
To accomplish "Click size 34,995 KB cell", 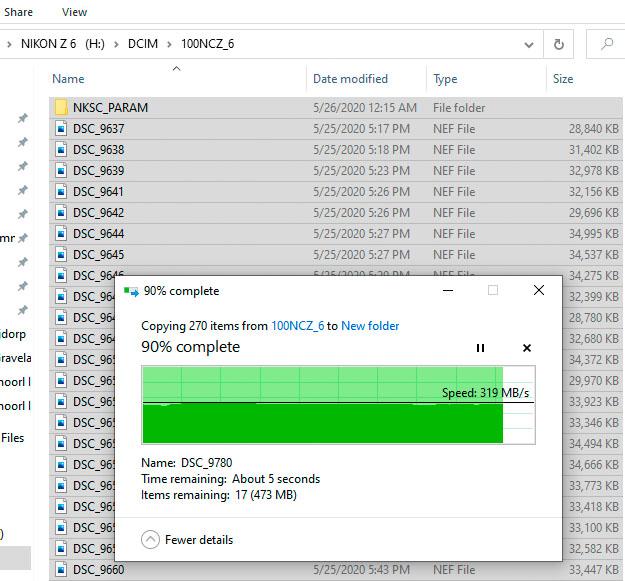I will click(x=594, y=234).
